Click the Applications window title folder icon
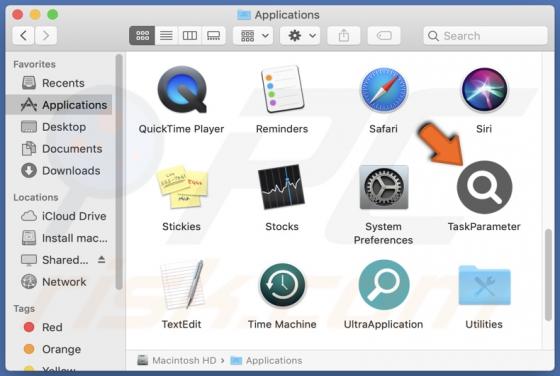The width and height of the screenshot is (560, 376). tap(244, 15)
